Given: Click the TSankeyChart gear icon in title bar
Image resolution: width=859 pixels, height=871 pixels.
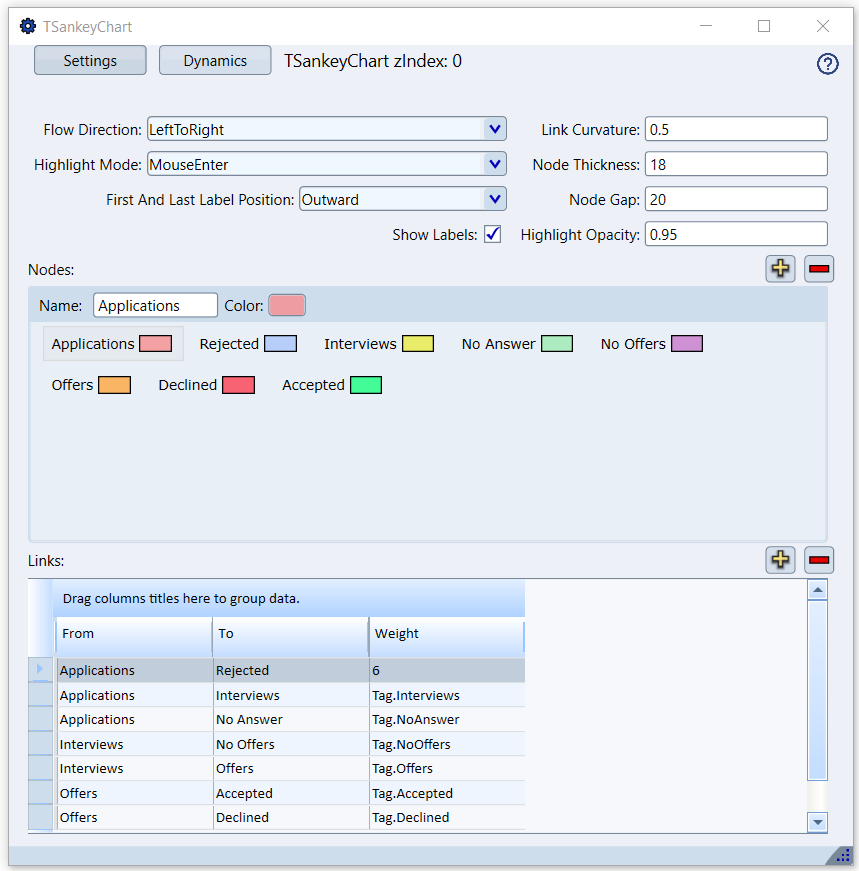Looking at the screenshot, I should (x=28, y=27).
